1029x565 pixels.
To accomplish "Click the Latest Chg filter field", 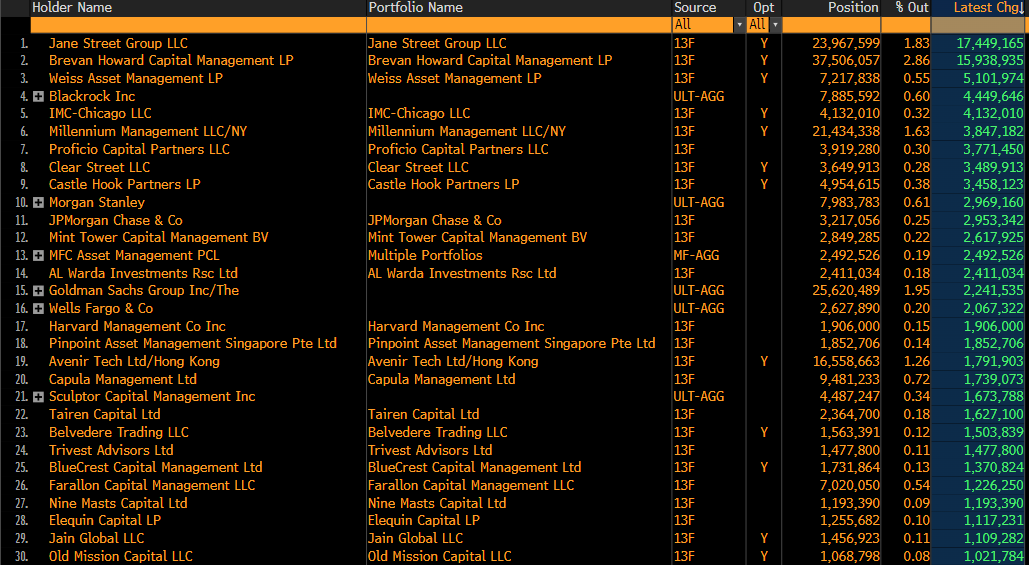I will [x=978, y=25].
